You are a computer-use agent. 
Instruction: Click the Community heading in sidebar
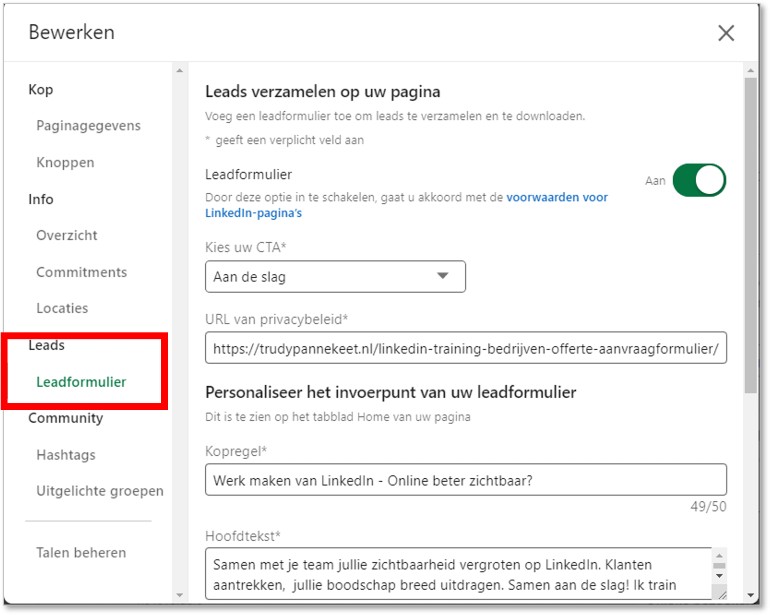(66, 418)
